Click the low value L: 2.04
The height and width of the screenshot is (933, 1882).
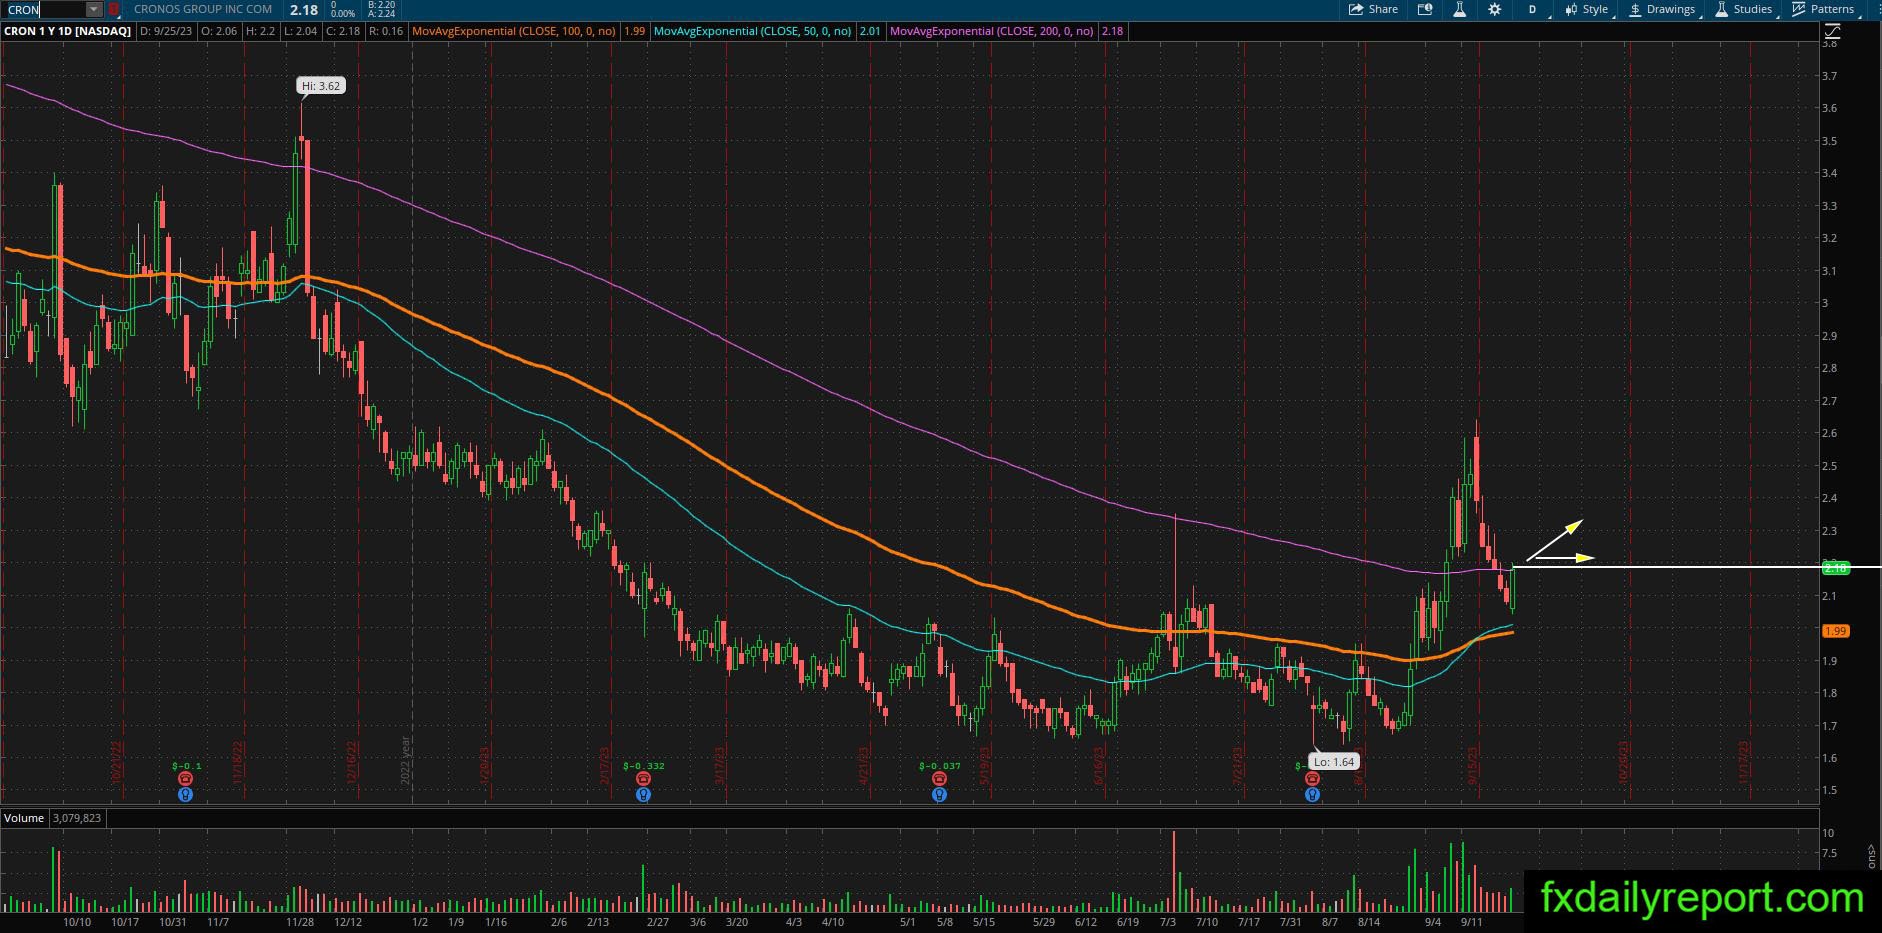(x=300, y=31)
